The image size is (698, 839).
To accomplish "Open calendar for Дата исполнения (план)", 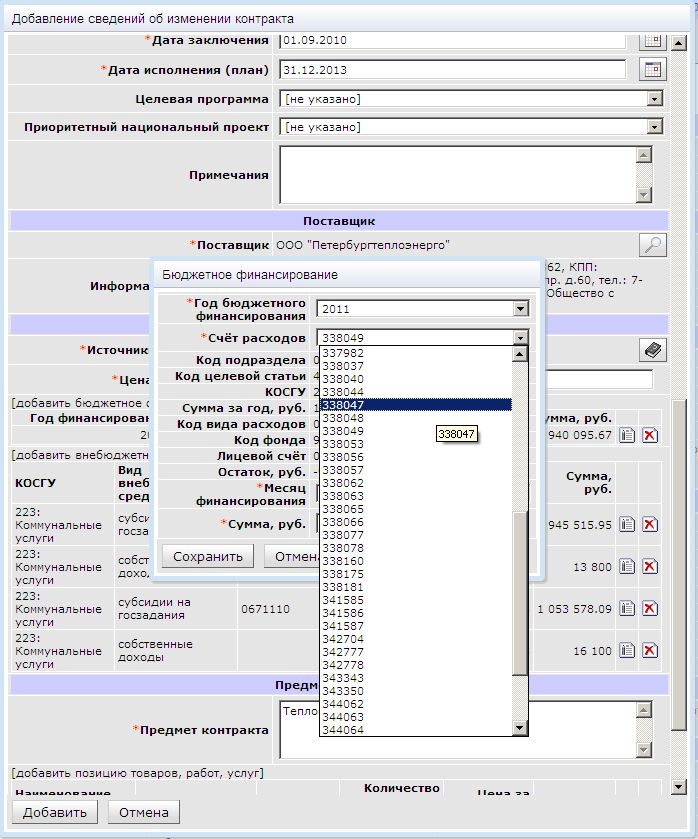I will click(x=653, y=70).
